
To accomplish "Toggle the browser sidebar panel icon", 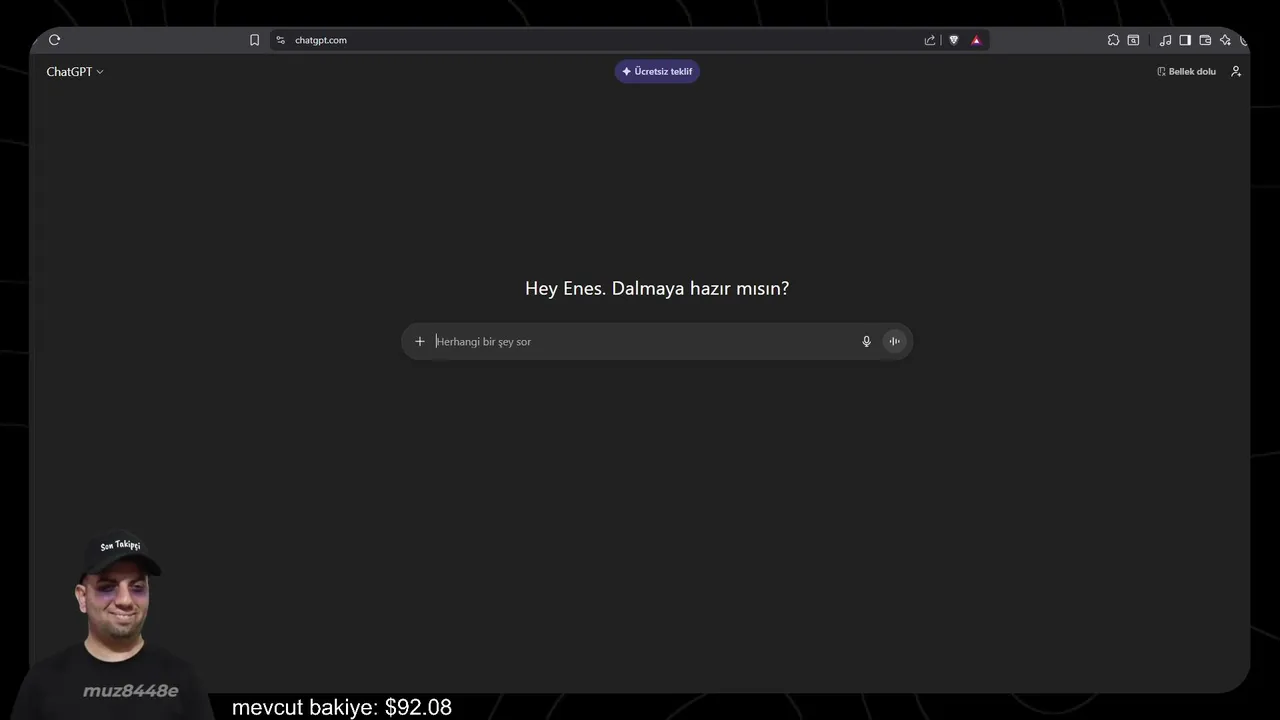I will click(x=1185, y=40).
